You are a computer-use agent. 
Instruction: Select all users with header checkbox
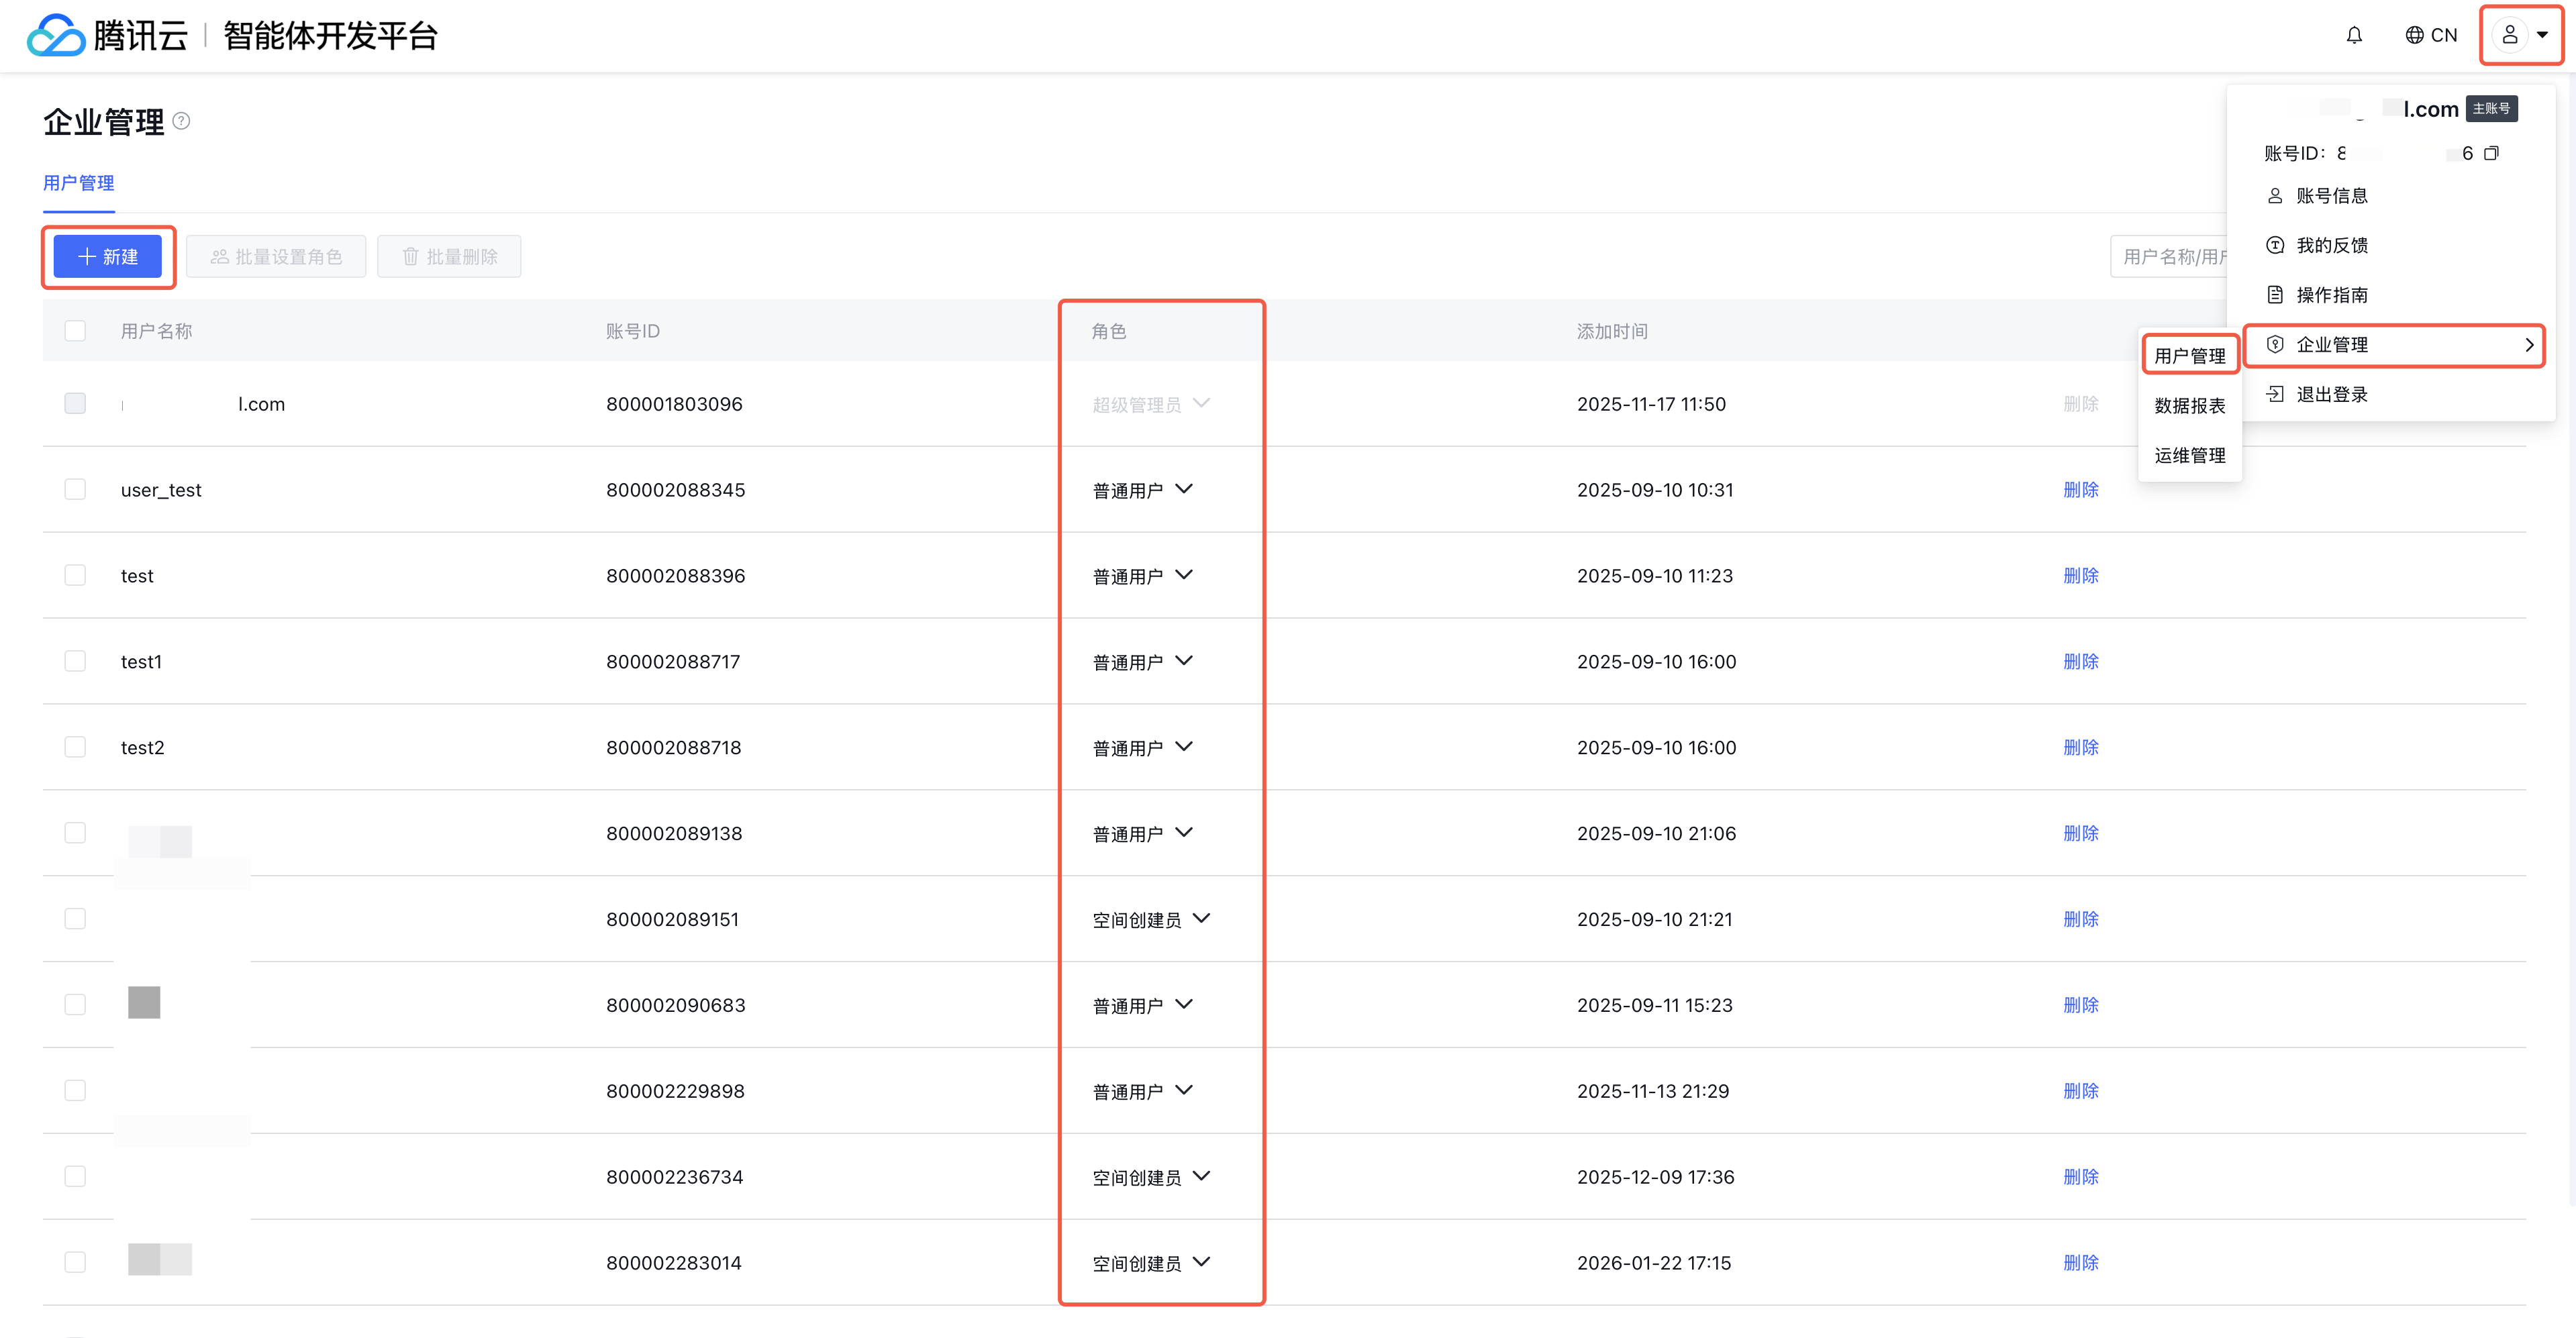point(75,331)
